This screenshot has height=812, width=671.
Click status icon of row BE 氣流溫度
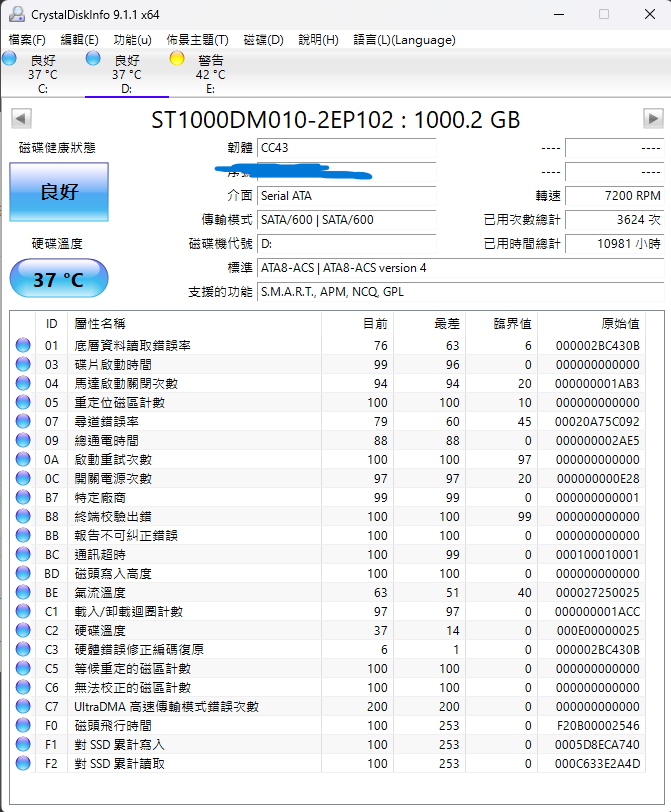[23, 592]
